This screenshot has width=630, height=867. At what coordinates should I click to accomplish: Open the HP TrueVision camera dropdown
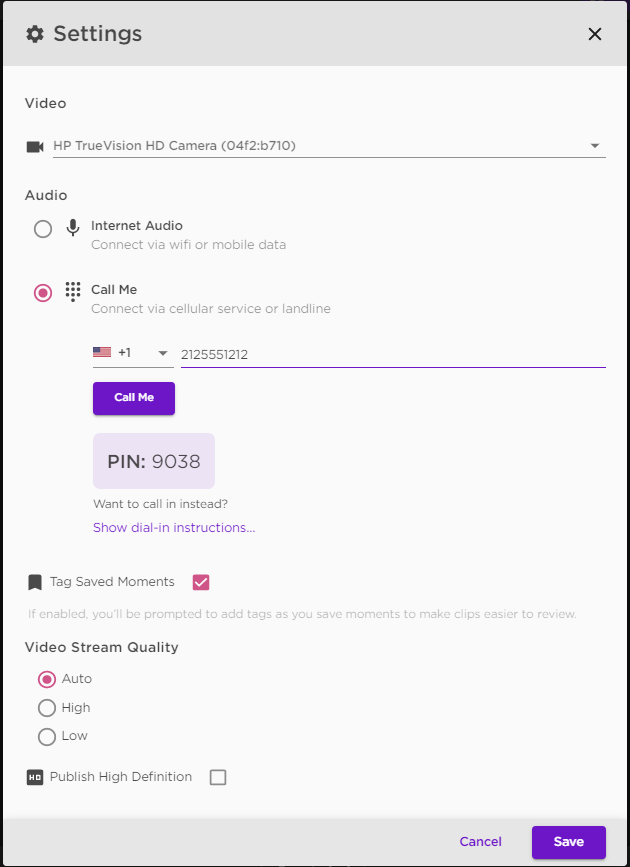329,146
